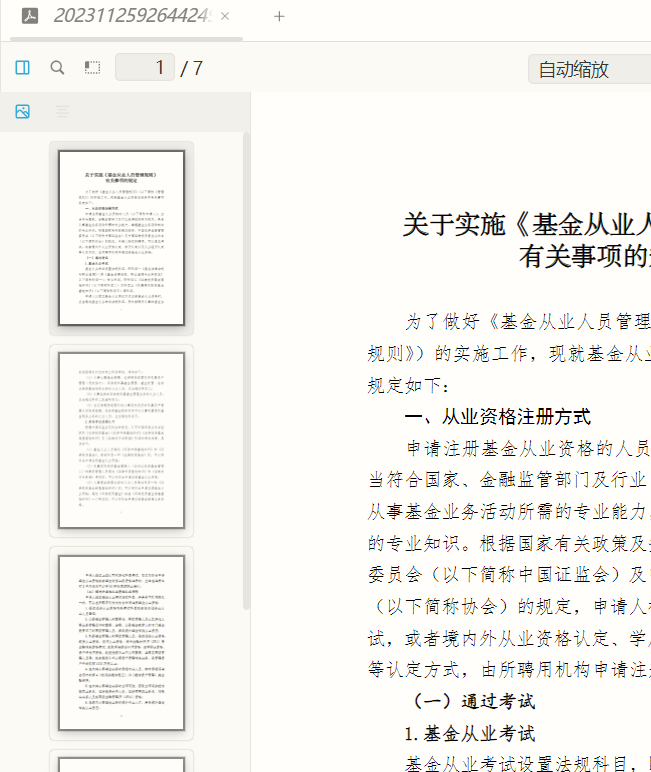Image resolution: width=651 pixels, height=772 pixels.
Task: Click line 为了做好《基金从业人员管理
Action: pos(528,322)
